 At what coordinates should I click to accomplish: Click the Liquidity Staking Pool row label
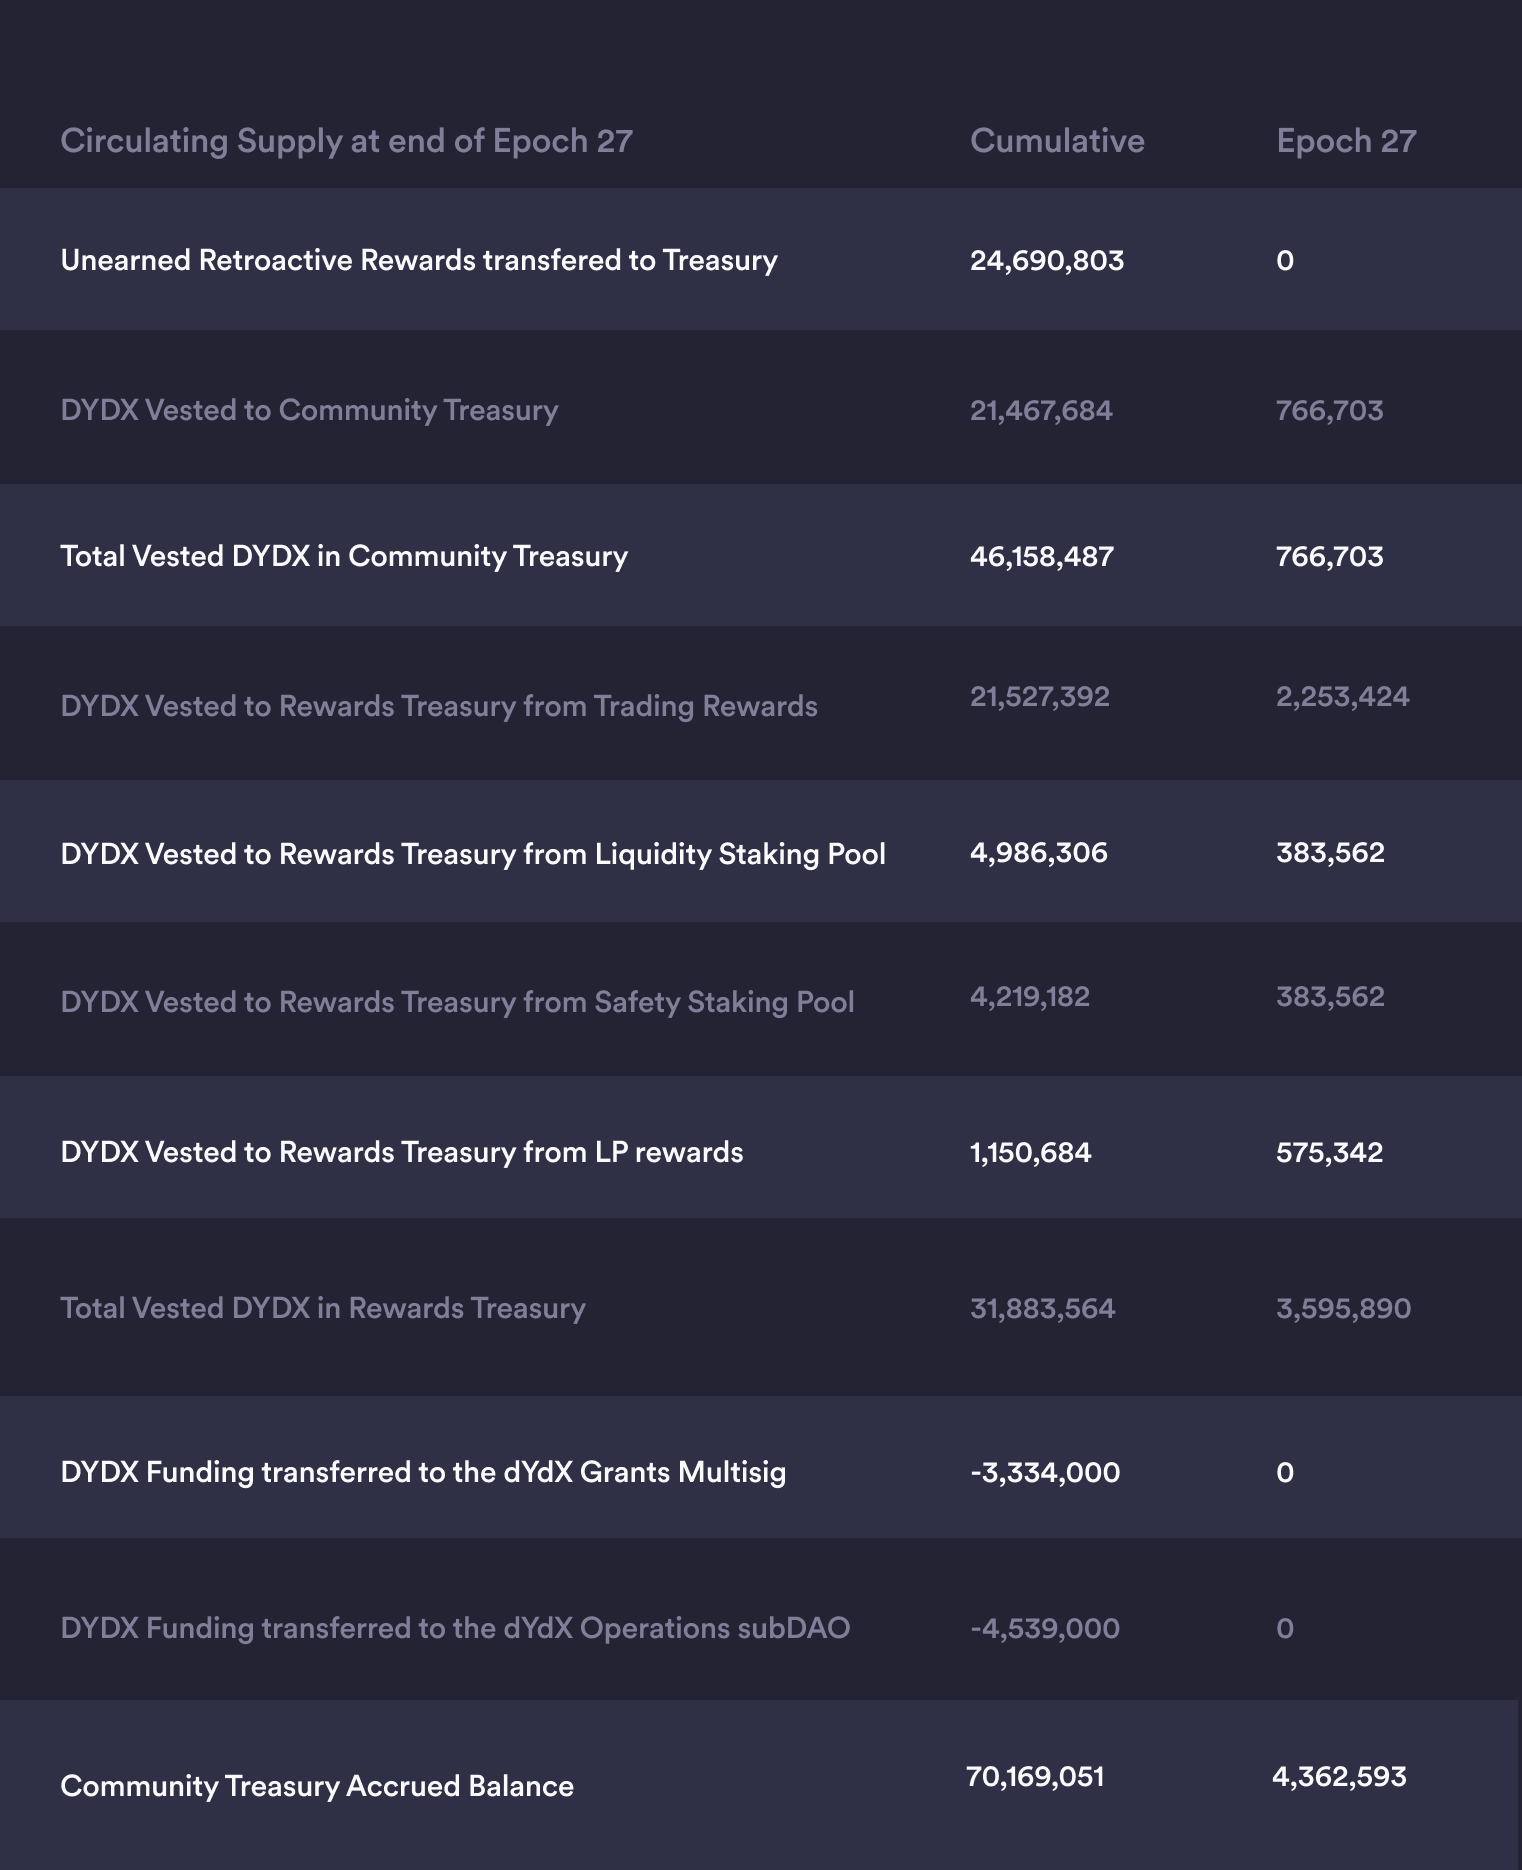[473, 854]
